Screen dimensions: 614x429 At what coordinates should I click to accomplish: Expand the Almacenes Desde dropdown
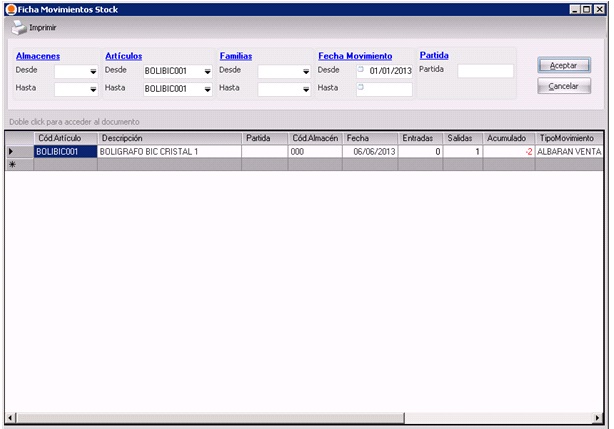(93, 72)
